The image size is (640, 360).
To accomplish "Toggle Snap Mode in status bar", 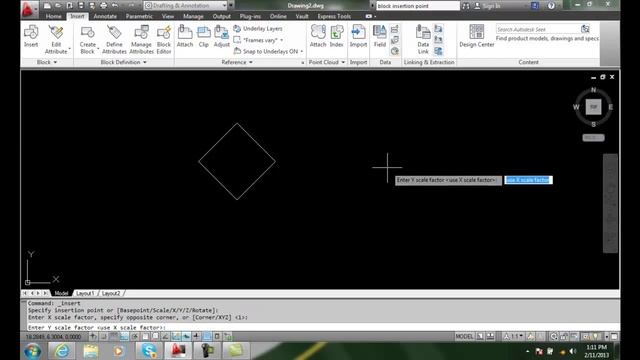I will coord(104,336).
